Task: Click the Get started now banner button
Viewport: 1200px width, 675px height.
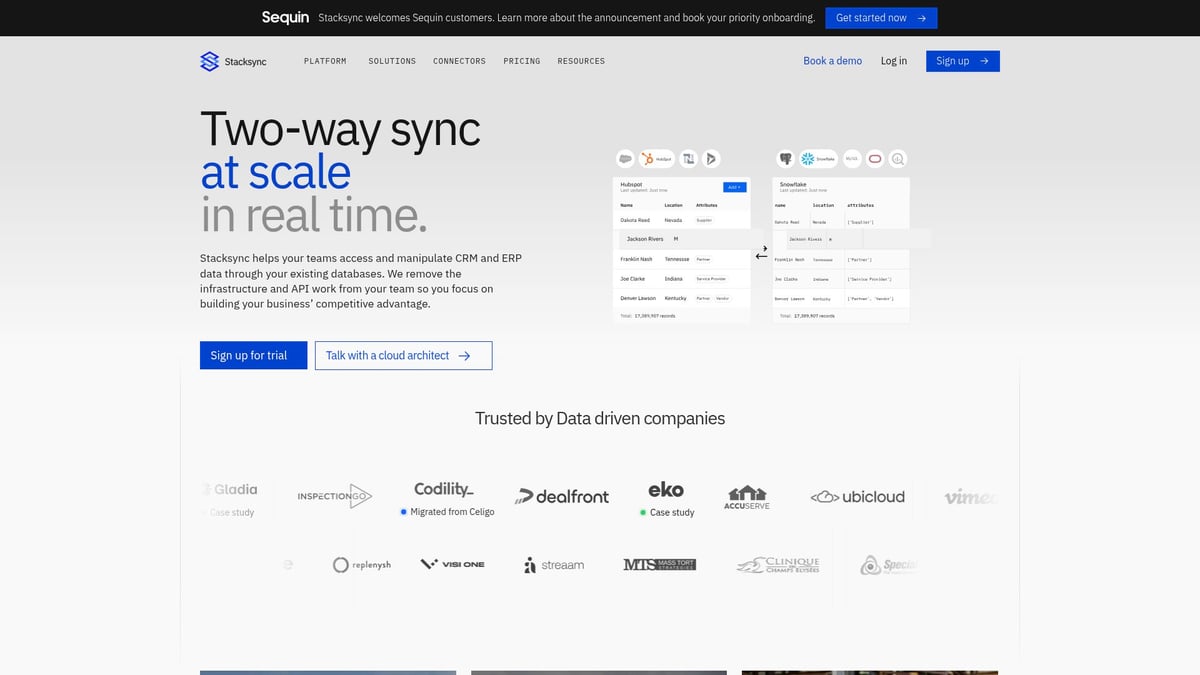Action: (x=880, y=17)
